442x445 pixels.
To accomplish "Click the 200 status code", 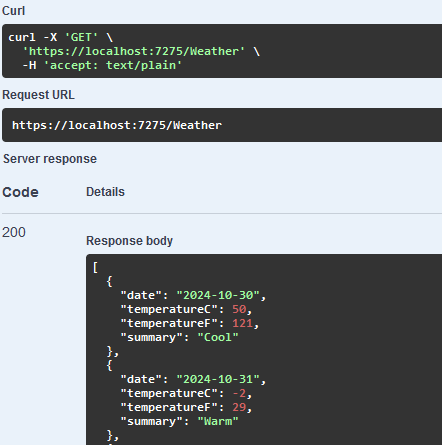I will coord(14,232).
